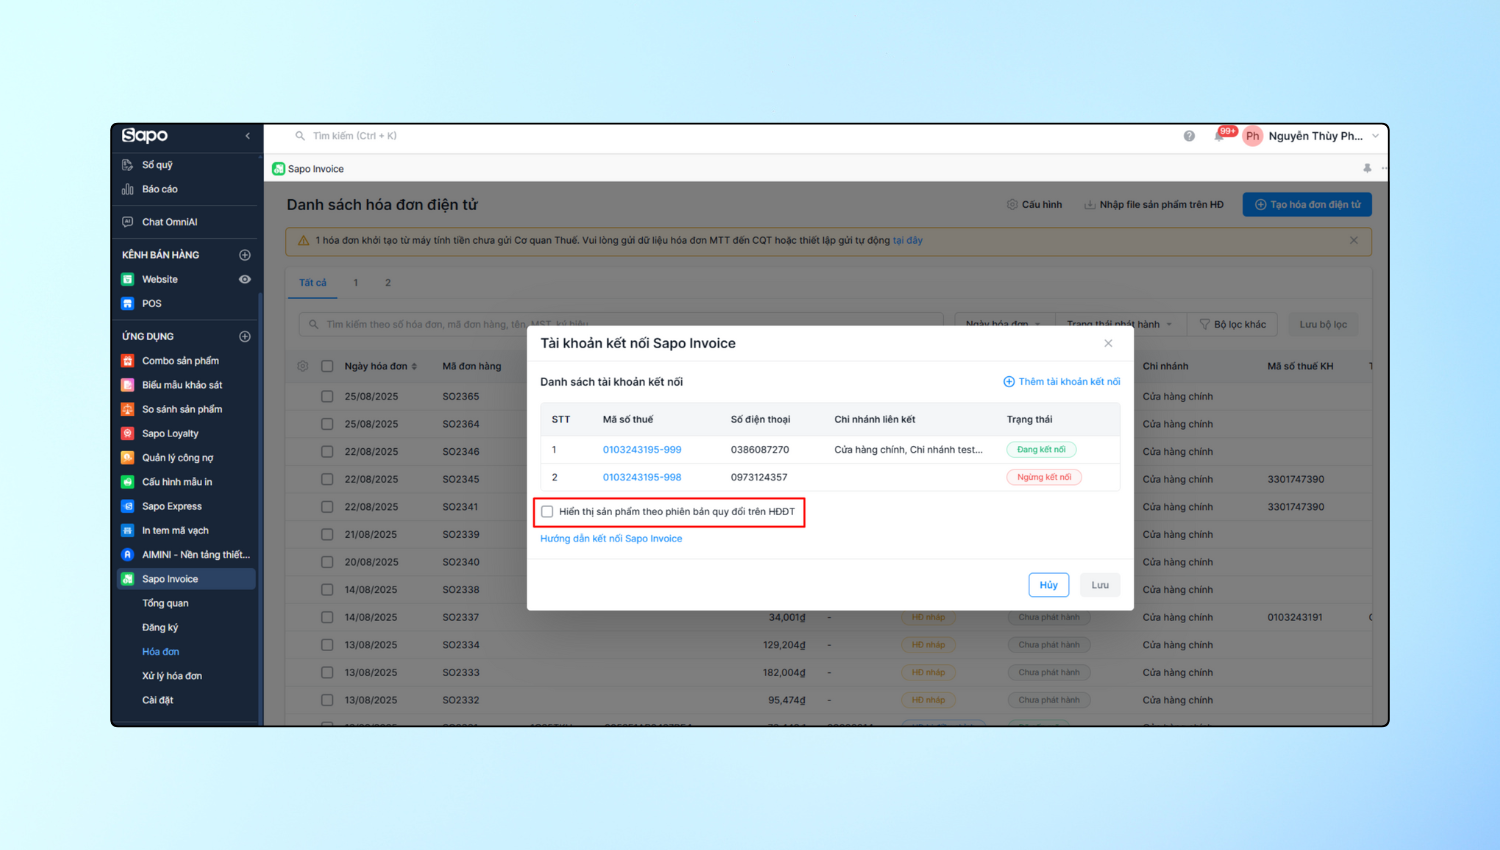Click the Hủy button
Screen dimensions: 1500x850
tap(1048, 585)
